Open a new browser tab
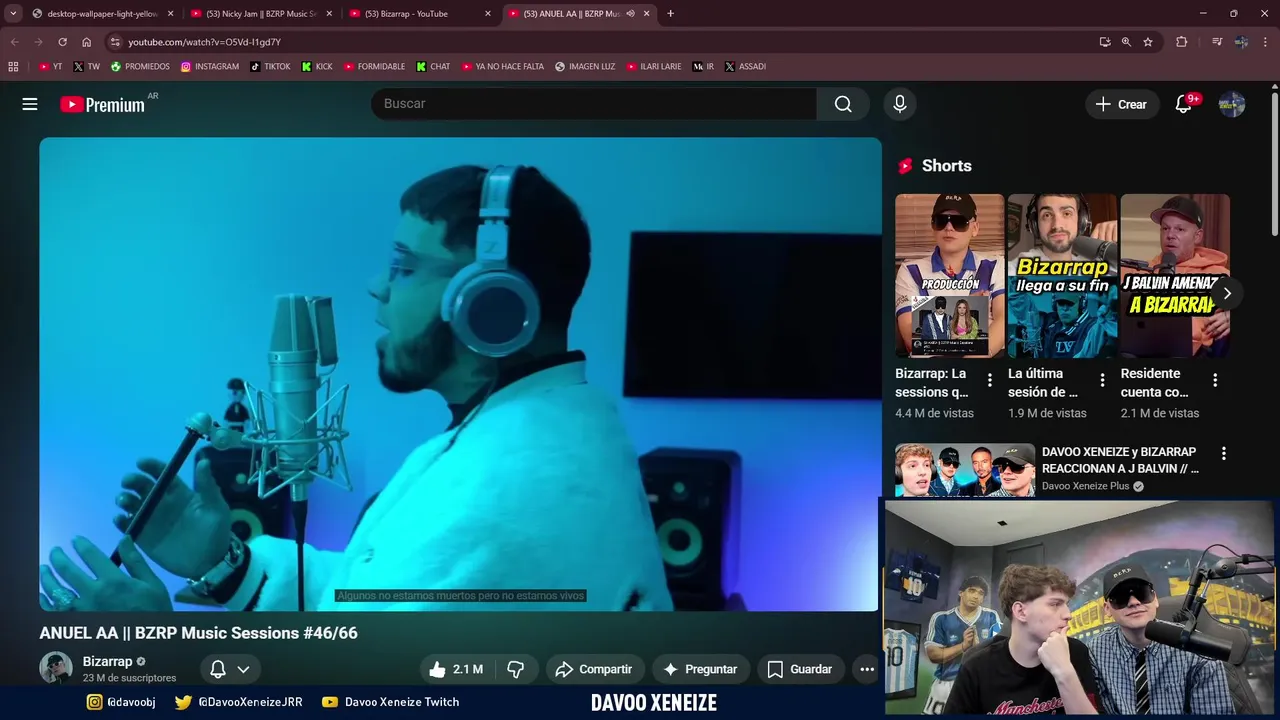Image resolution: width=1280 pixels, height=720 pixels. point(670,14)
